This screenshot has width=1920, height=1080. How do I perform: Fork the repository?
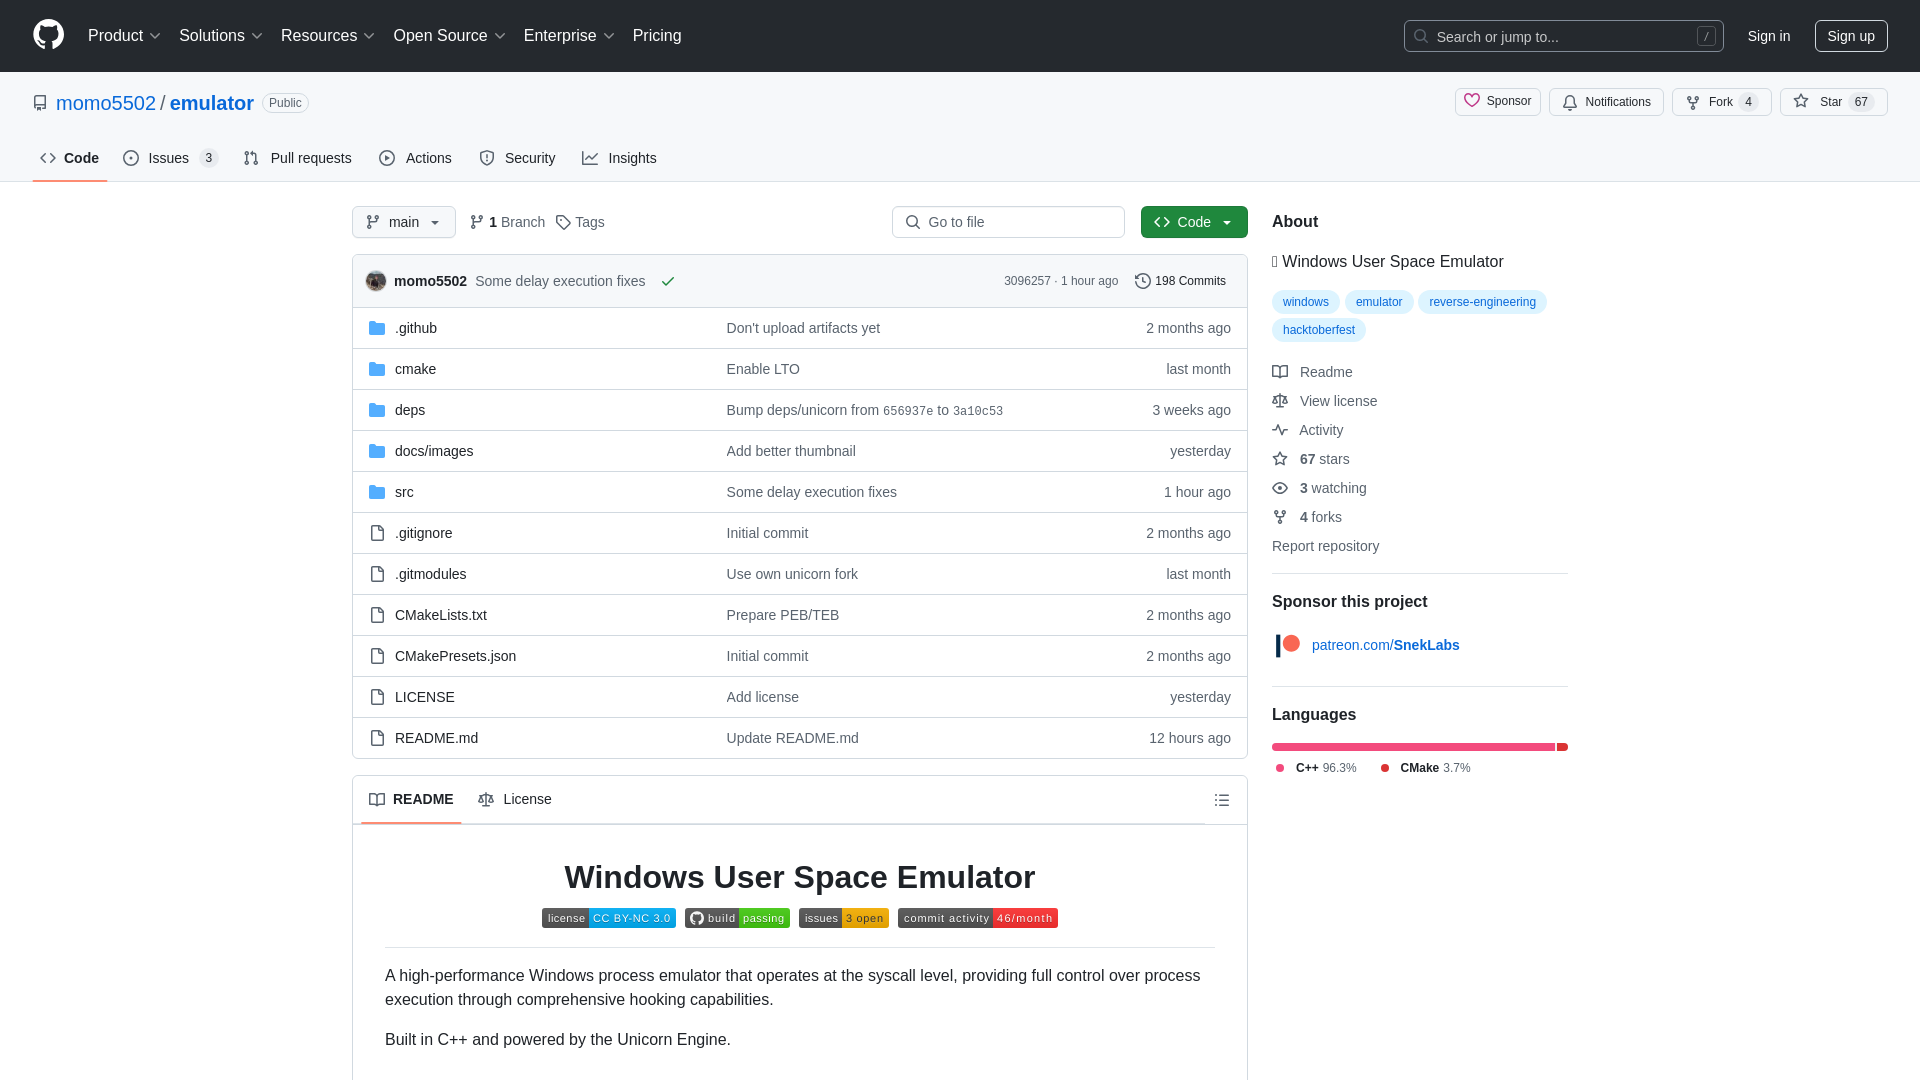pos(1721,102)
